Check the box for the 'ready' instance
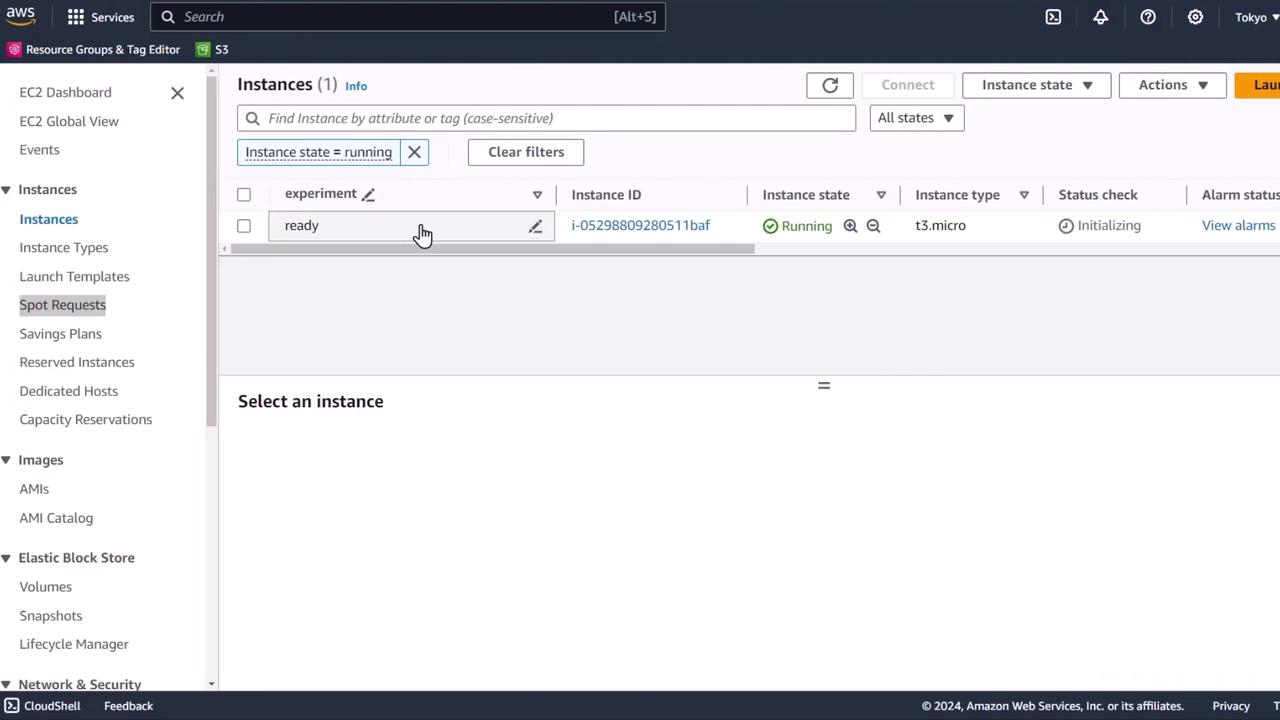1280x720 pixels. point(244,226)
